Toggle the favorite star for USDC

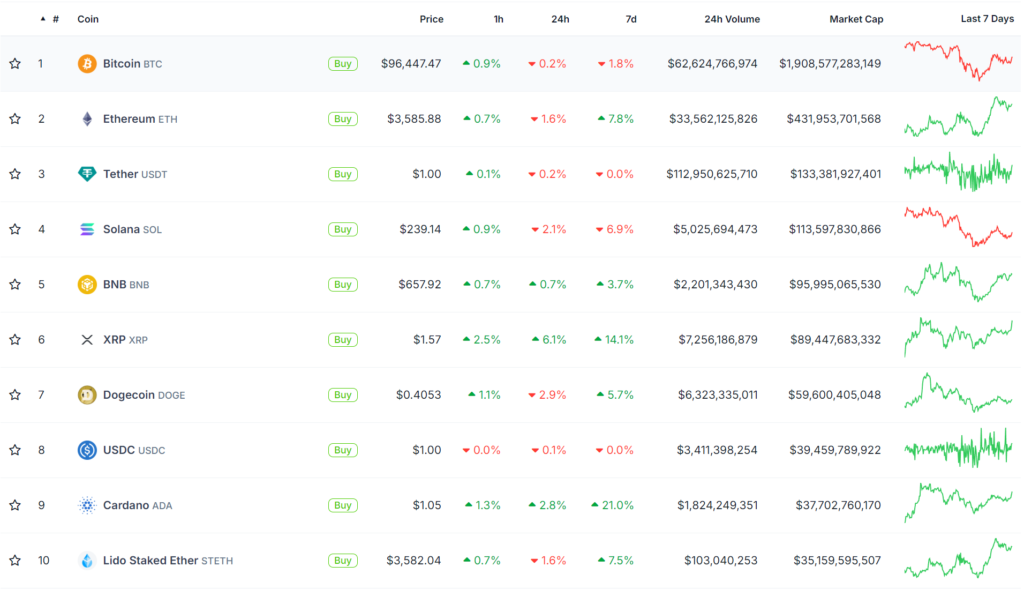pyautogui.click(x=15, y=450)
